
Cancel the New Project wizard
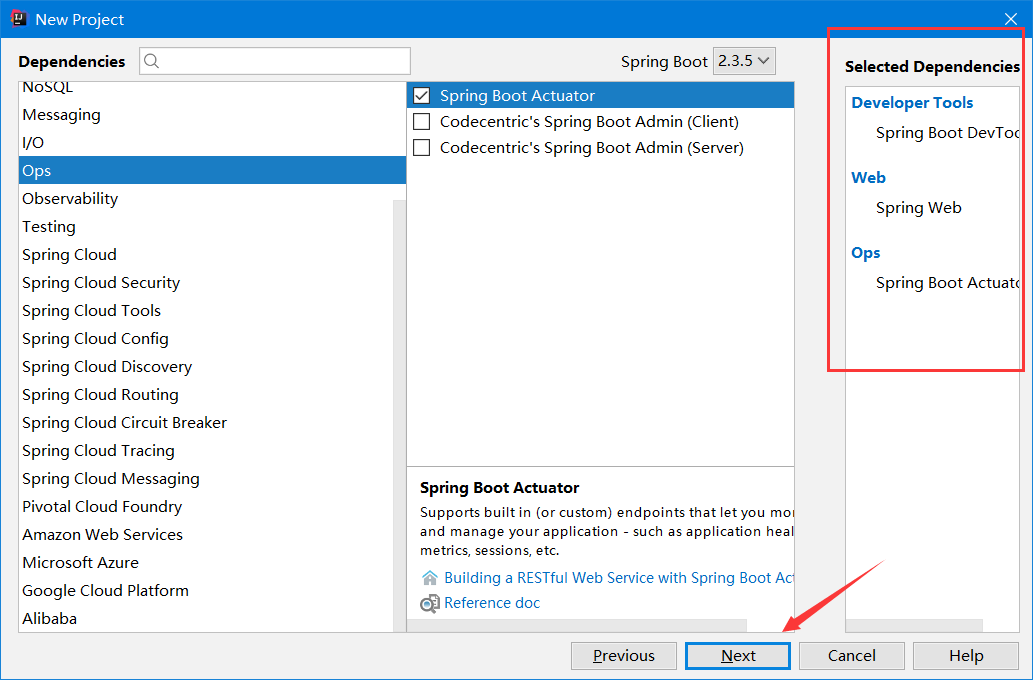point(852,656)
